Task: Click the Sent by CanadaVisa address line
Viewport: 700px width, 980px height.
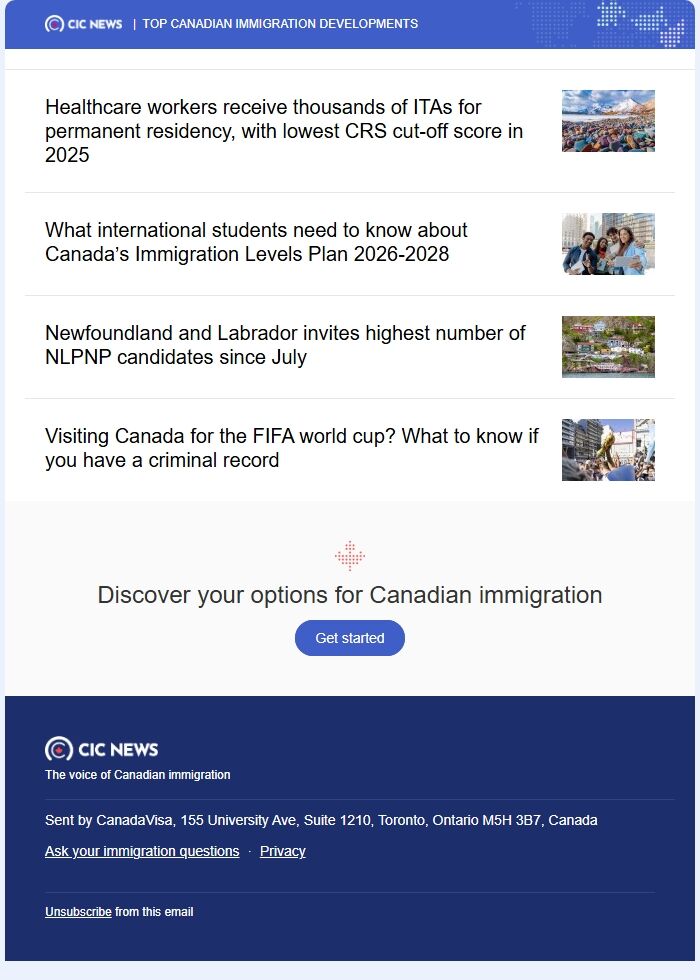Action: tap(320, 819)
